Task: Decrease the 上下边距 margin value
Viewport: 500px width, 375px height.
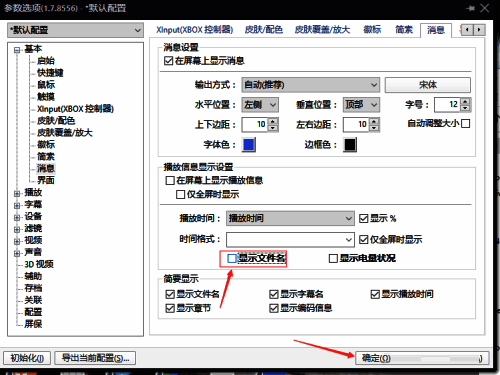Action: coord(273,128)
